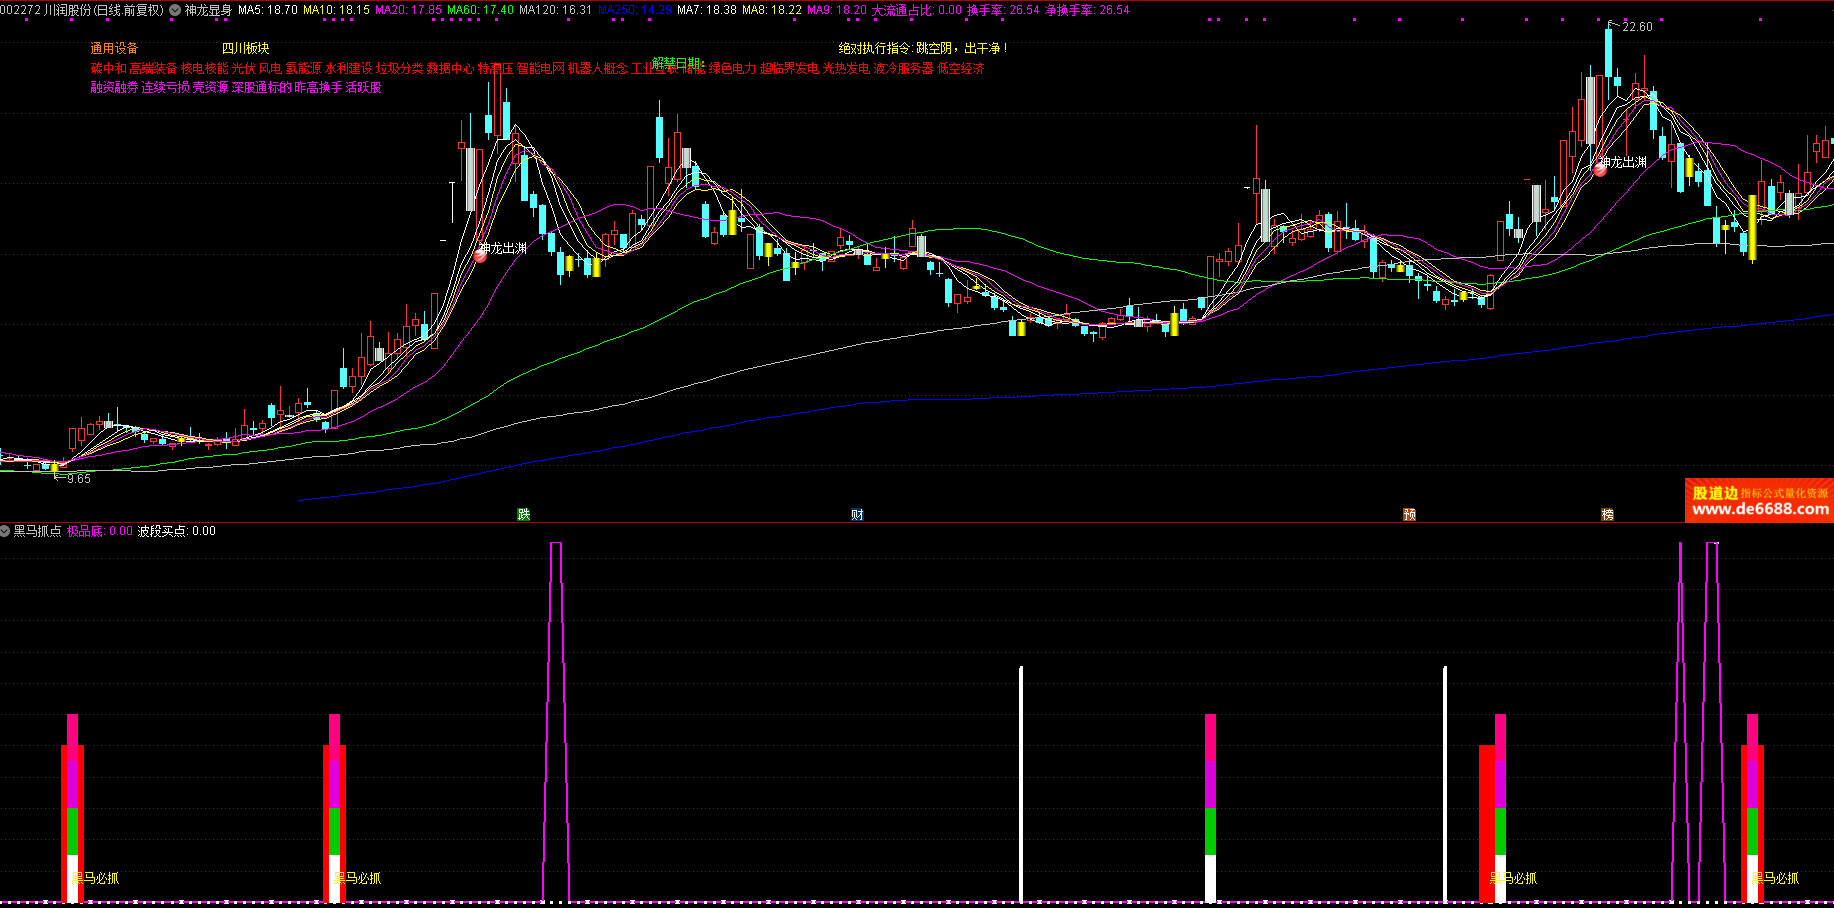Select the 四川板块 region label

245,48
